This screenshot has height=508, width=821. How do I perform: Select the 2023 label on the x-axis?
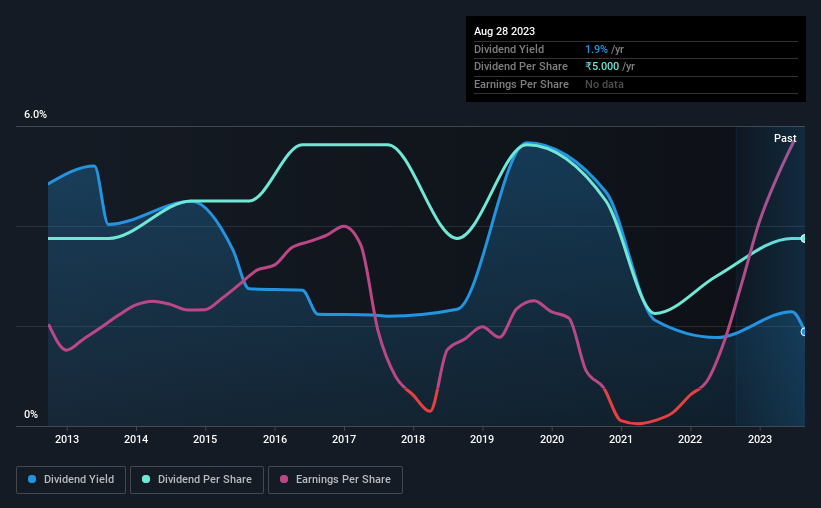[759, 439]
